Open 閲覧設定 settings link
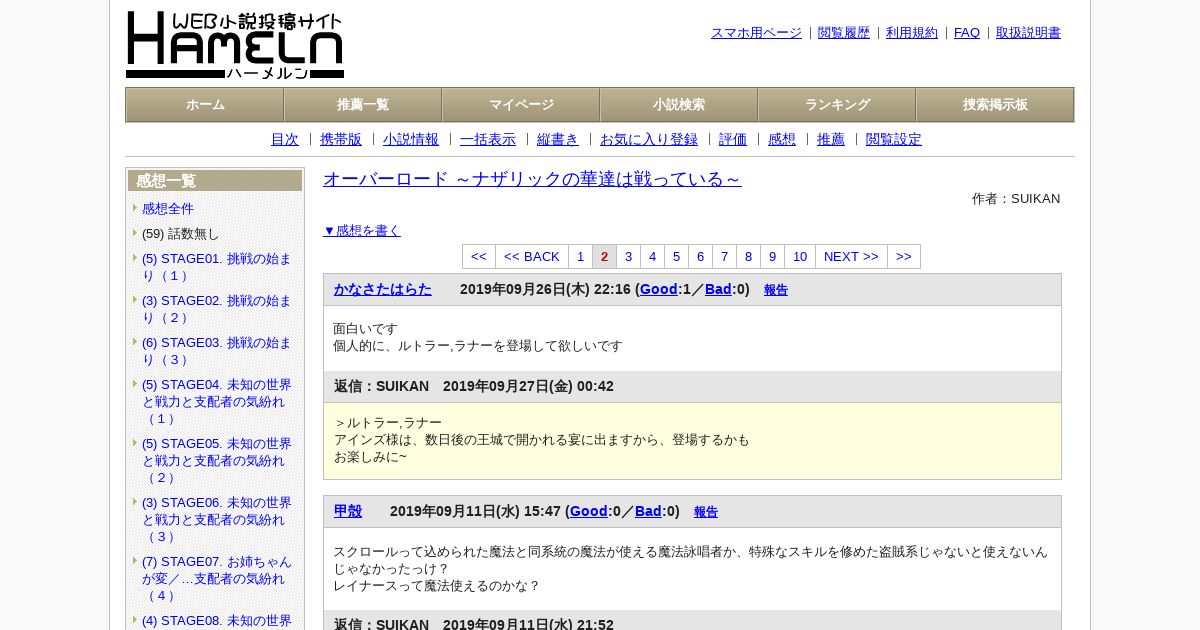This screenshot has width=1200, height=630. (894, 140)
